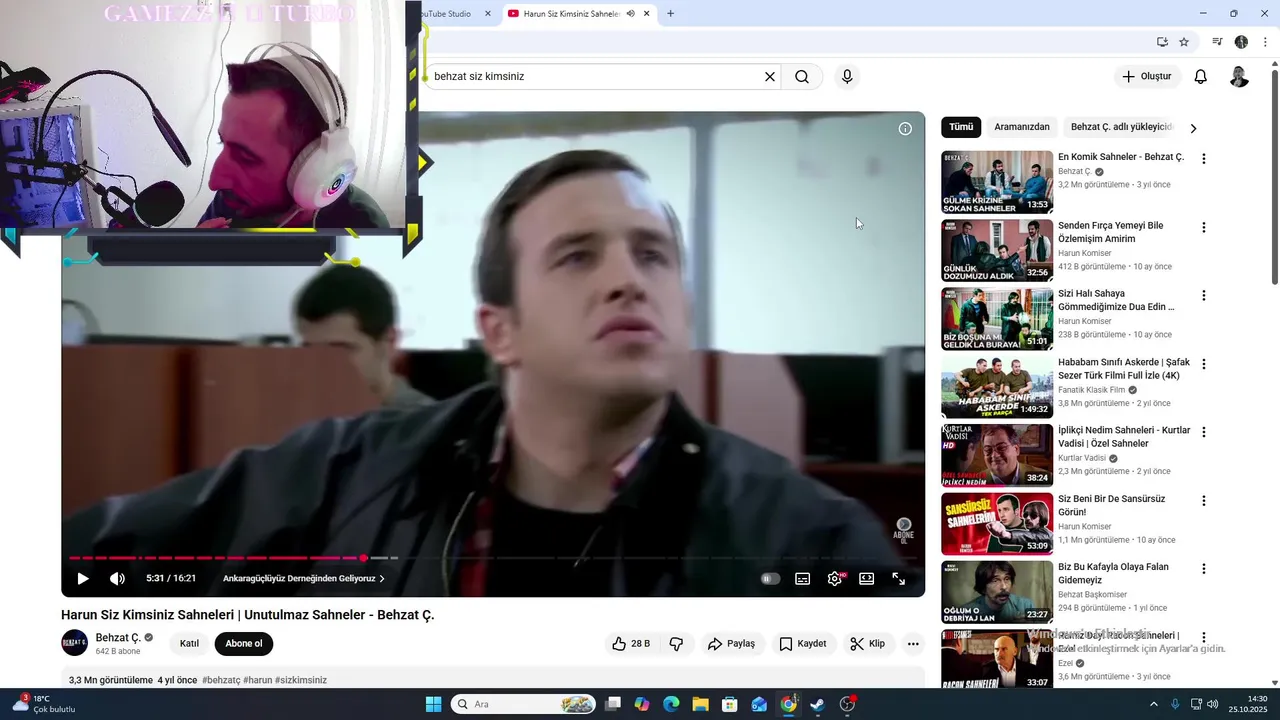
Task: Open the chapter 'Ankaragüçlüyüz Derneğinden Geliyoruz'
Action: tap(303, 578)
